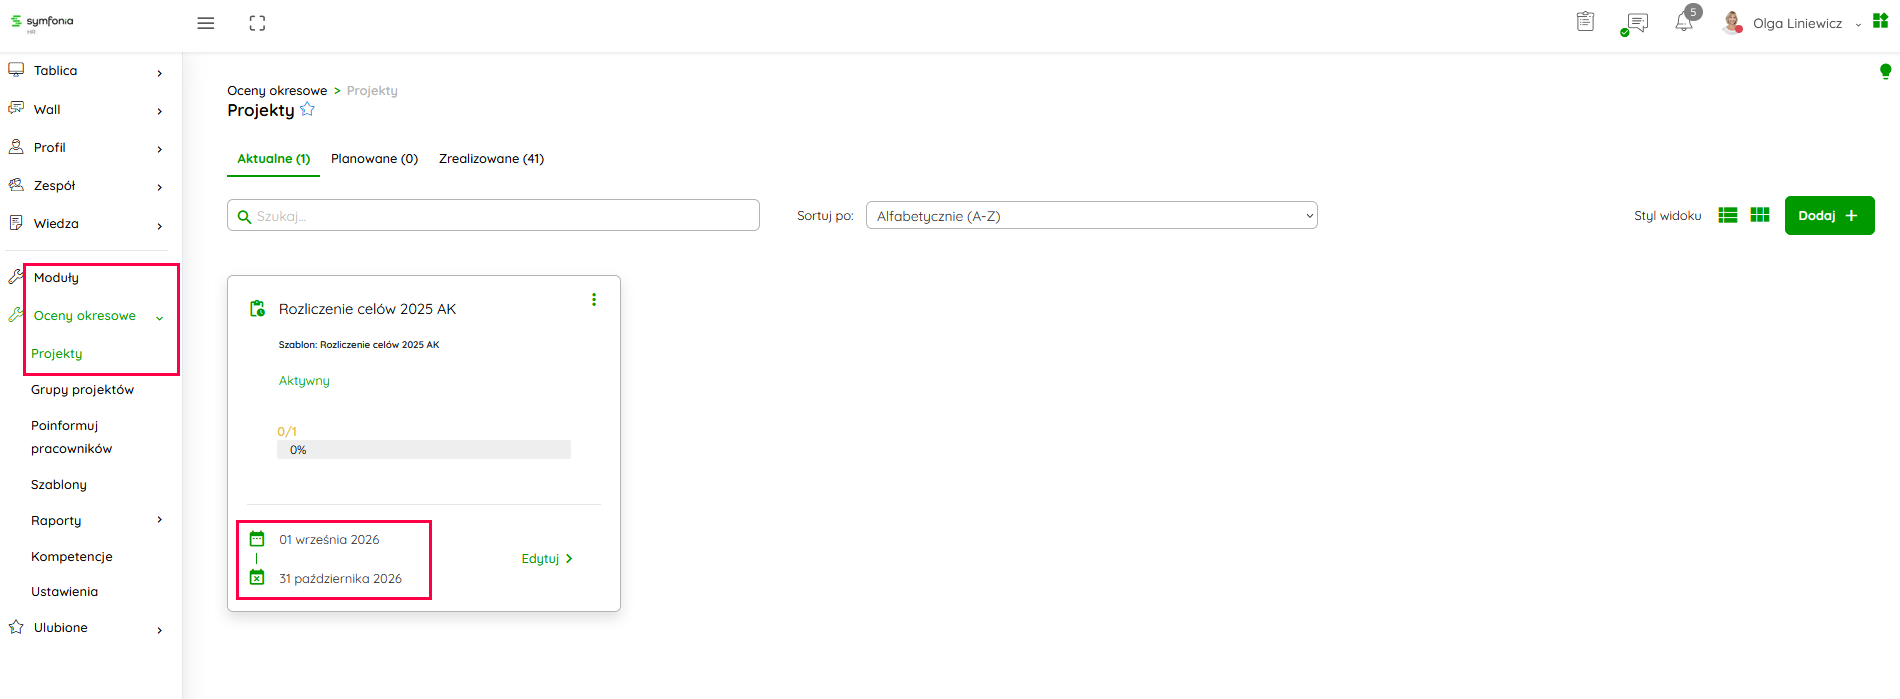Image resolution: width=1900 pixels, height=699 pixels.
Task: Switch to grid view style
Action: click(1760, 215)
